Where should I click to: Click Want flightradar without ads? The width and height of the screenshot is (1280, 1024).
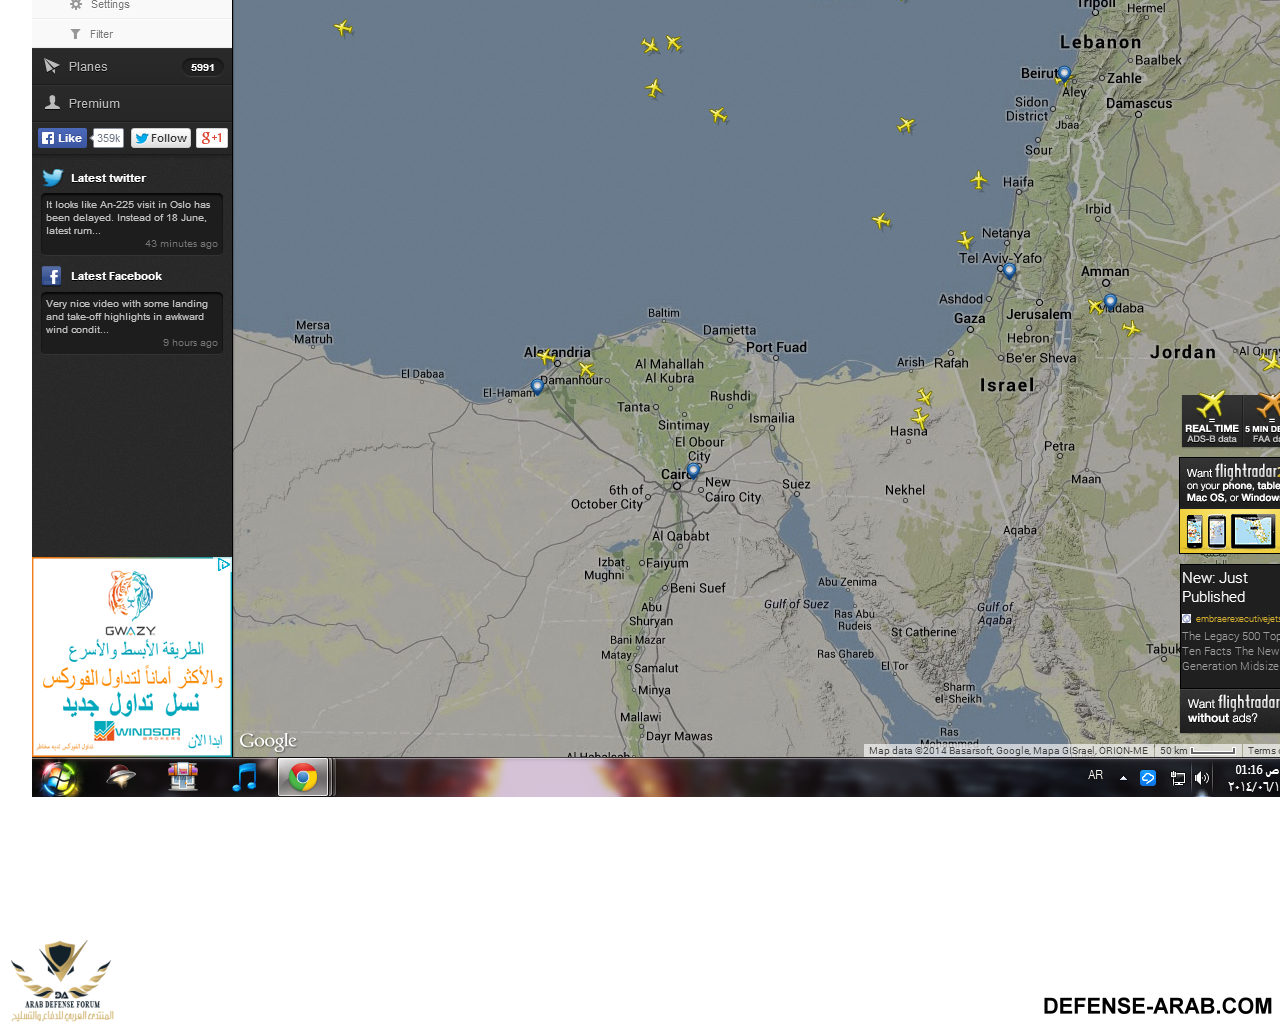pyautogui.click(x=1231, y=710)
